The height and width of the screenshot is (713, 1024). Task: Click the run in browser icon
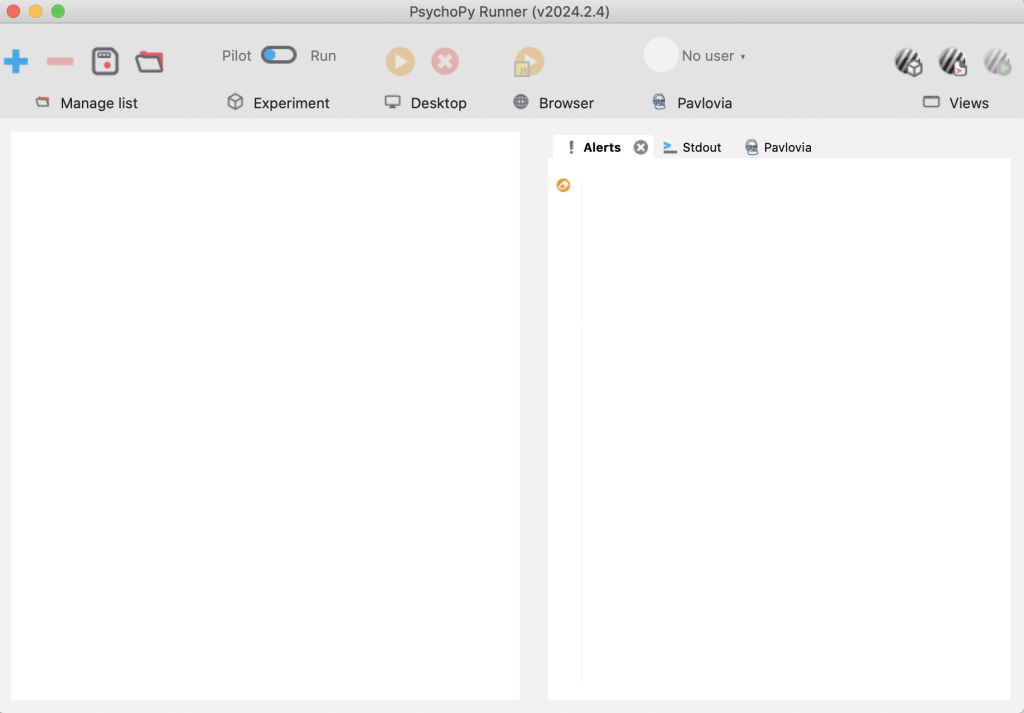[528, 62]
